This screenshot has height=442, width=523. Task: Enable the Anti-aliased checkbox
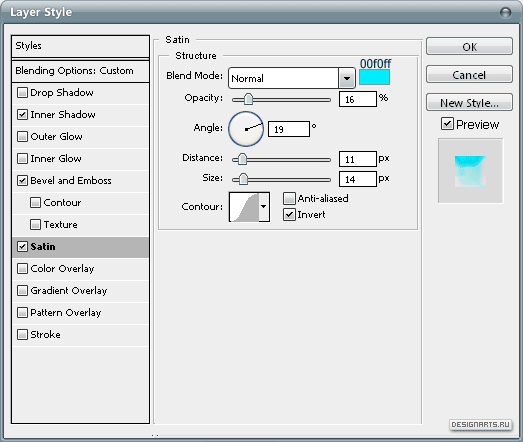[x=289, y=198]
